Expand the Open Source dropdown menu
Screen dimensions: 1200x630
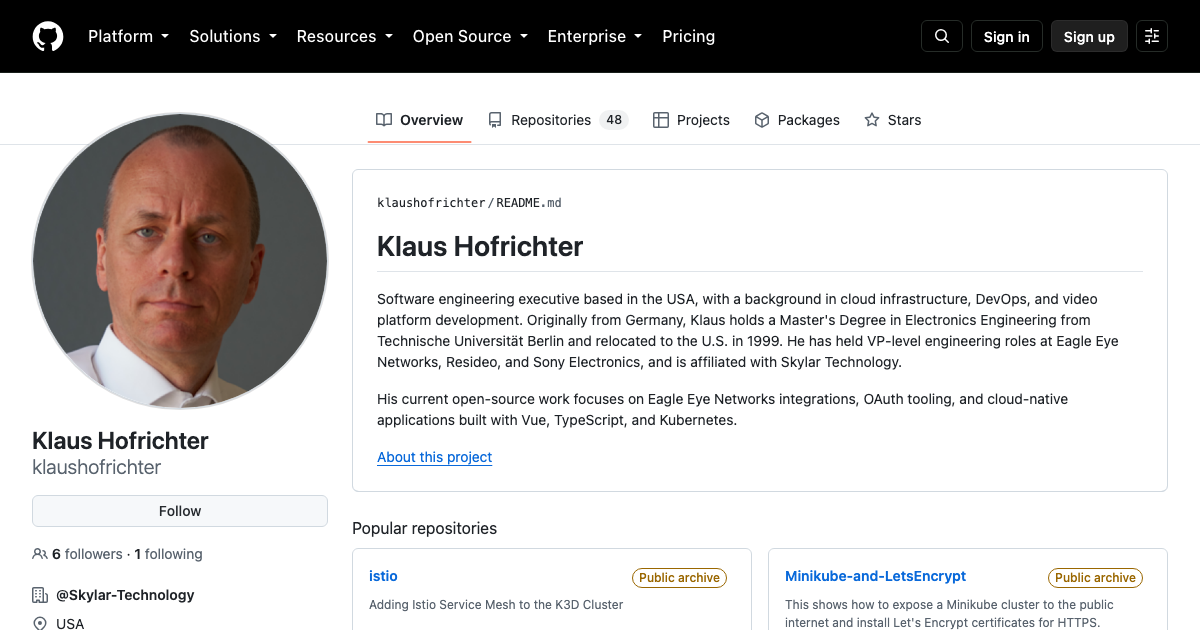click(x=470, y=36)
